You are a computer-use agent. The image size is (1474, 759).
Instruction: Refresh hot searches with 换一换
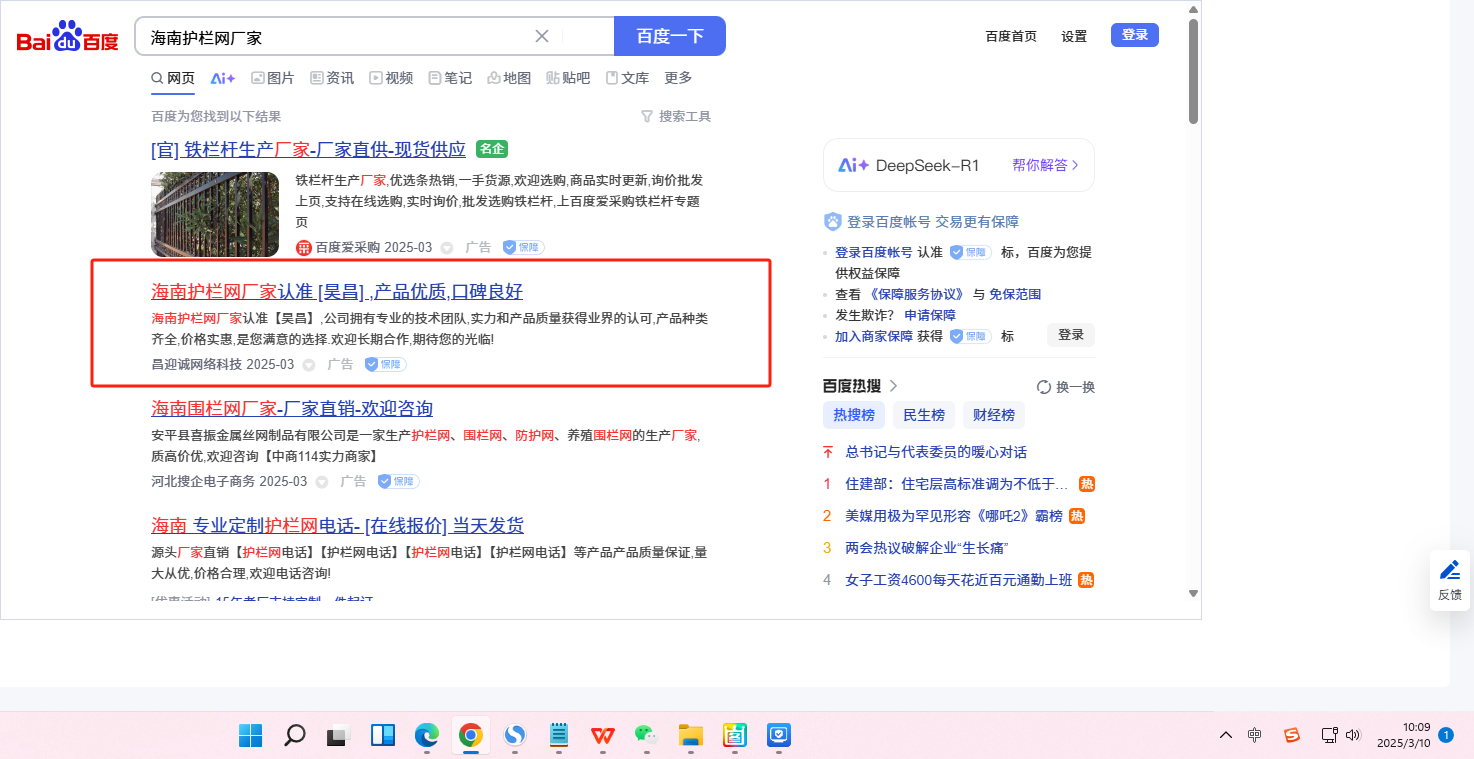click(1066, 387)
